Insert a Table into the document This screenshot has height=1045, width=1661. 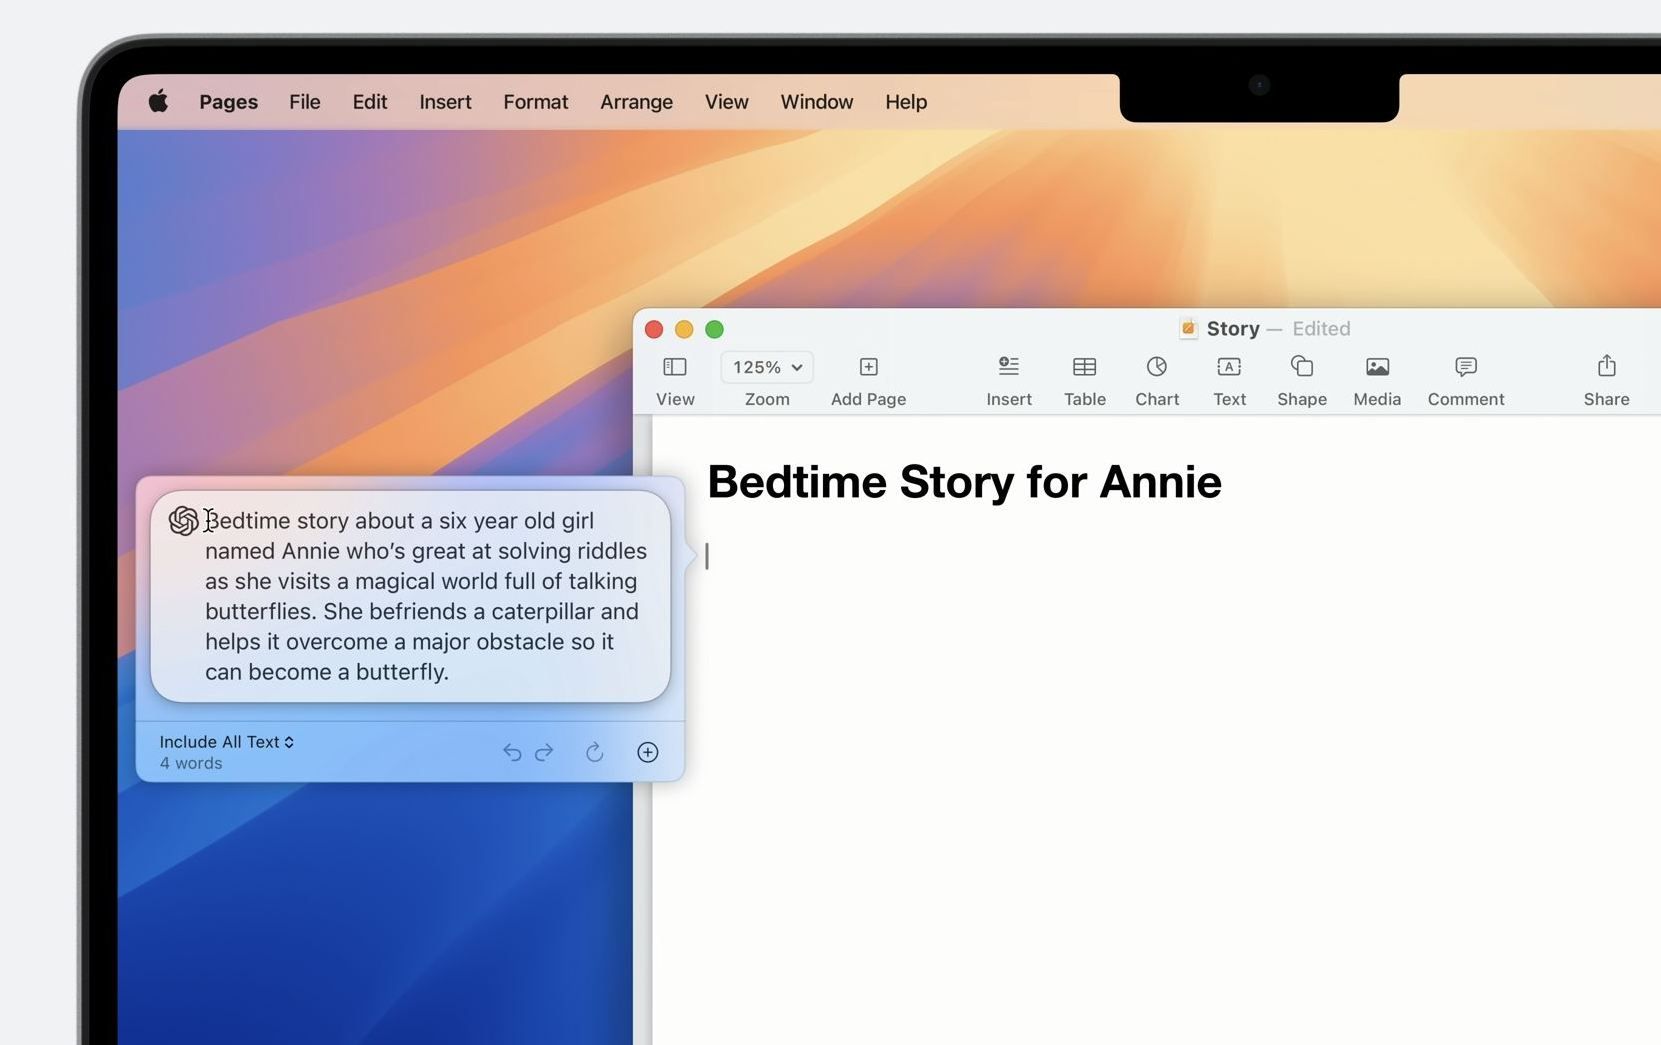click(1084, 378)
